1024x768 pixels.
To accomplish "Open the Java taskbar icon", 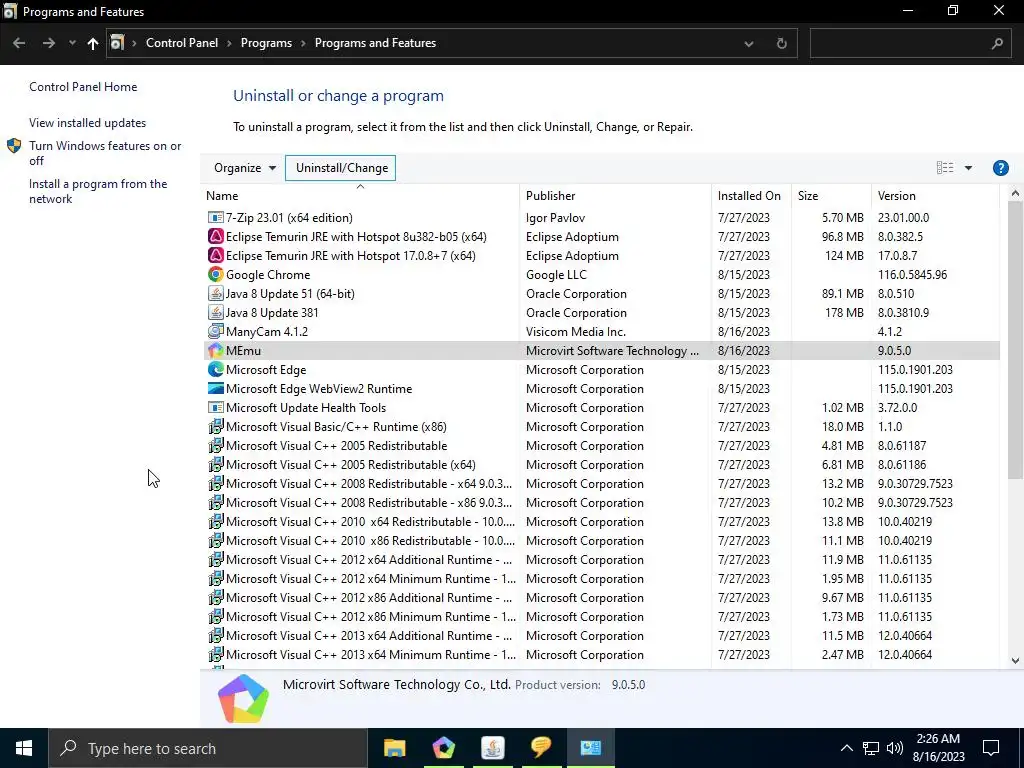I will (x=492, y=748).
